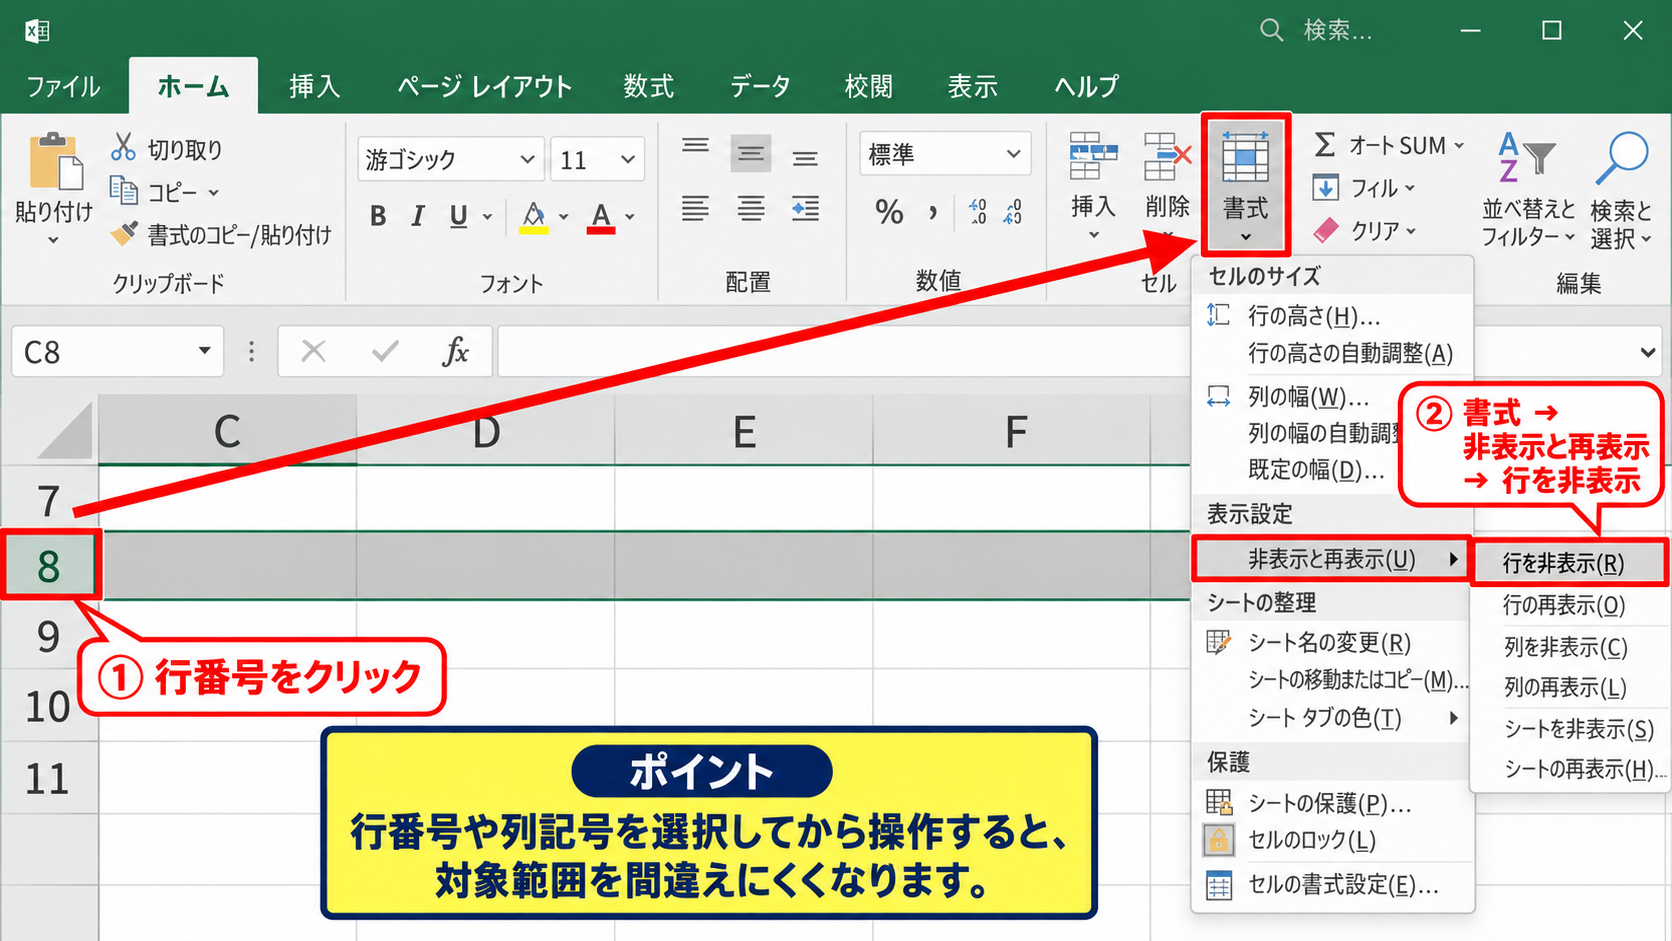1672x941 pixels.
Task: Click the comma style icon
Action: pyautogui.click(x=933, y=211)
